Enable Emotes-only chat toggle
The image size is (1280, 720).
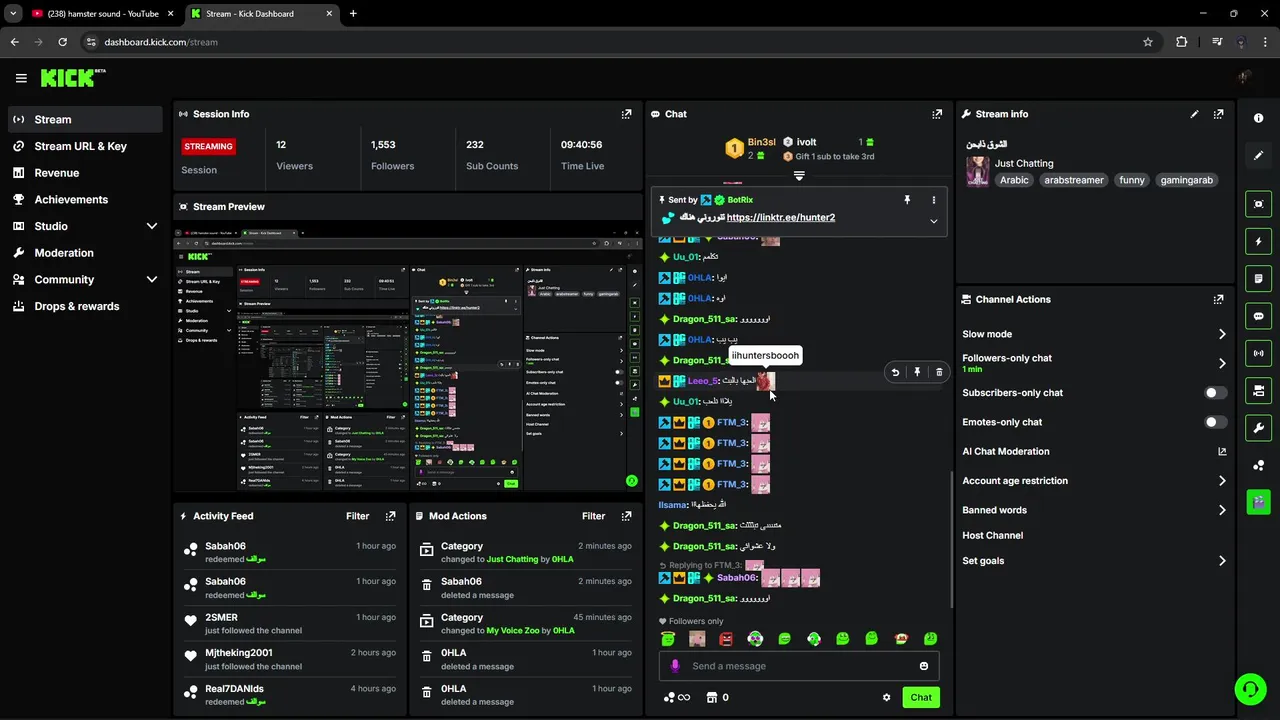1215,422
